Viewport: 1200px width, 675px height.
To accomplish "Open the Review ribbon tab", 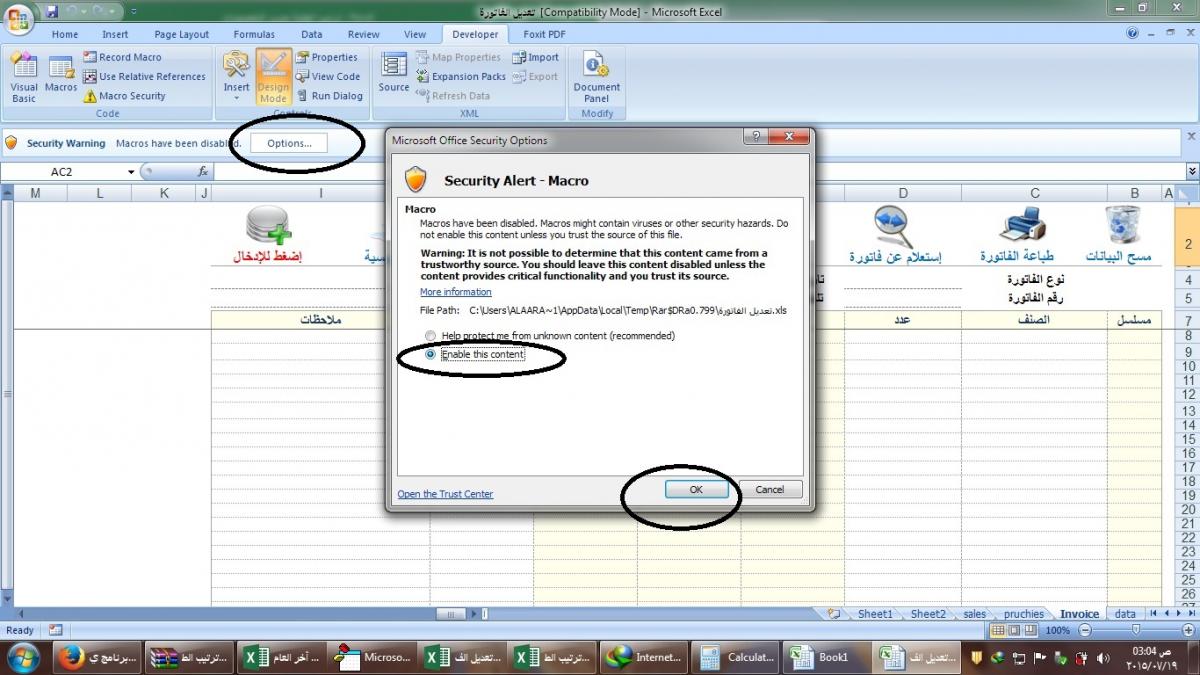I will pyautogui.click(x=364, y=34).
